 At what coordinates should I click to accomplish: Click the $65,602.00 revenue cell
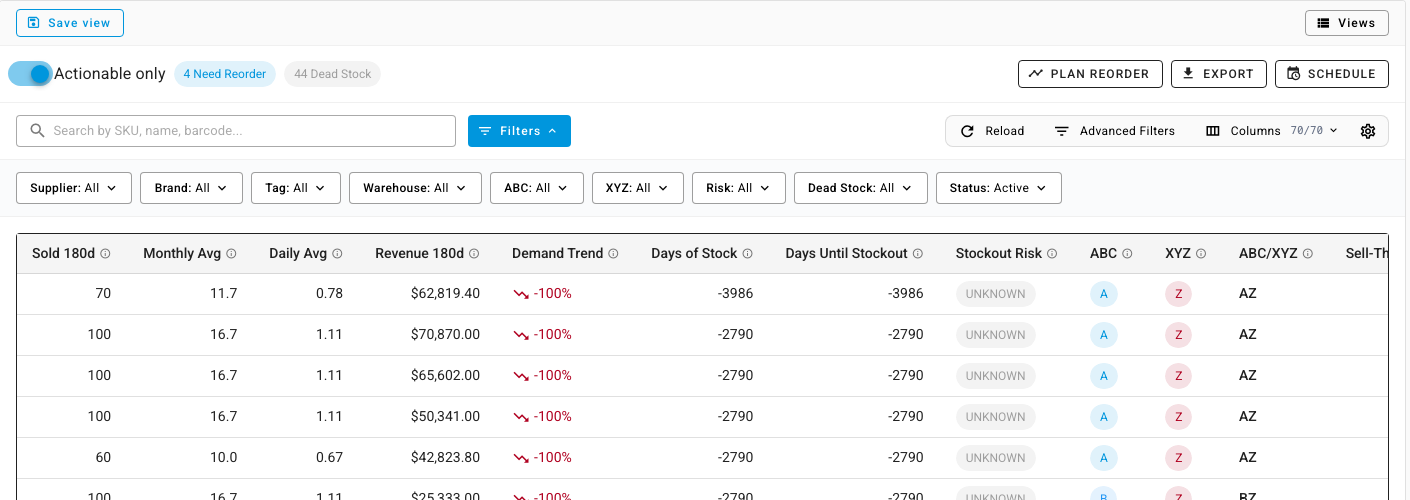coord(445,376)
